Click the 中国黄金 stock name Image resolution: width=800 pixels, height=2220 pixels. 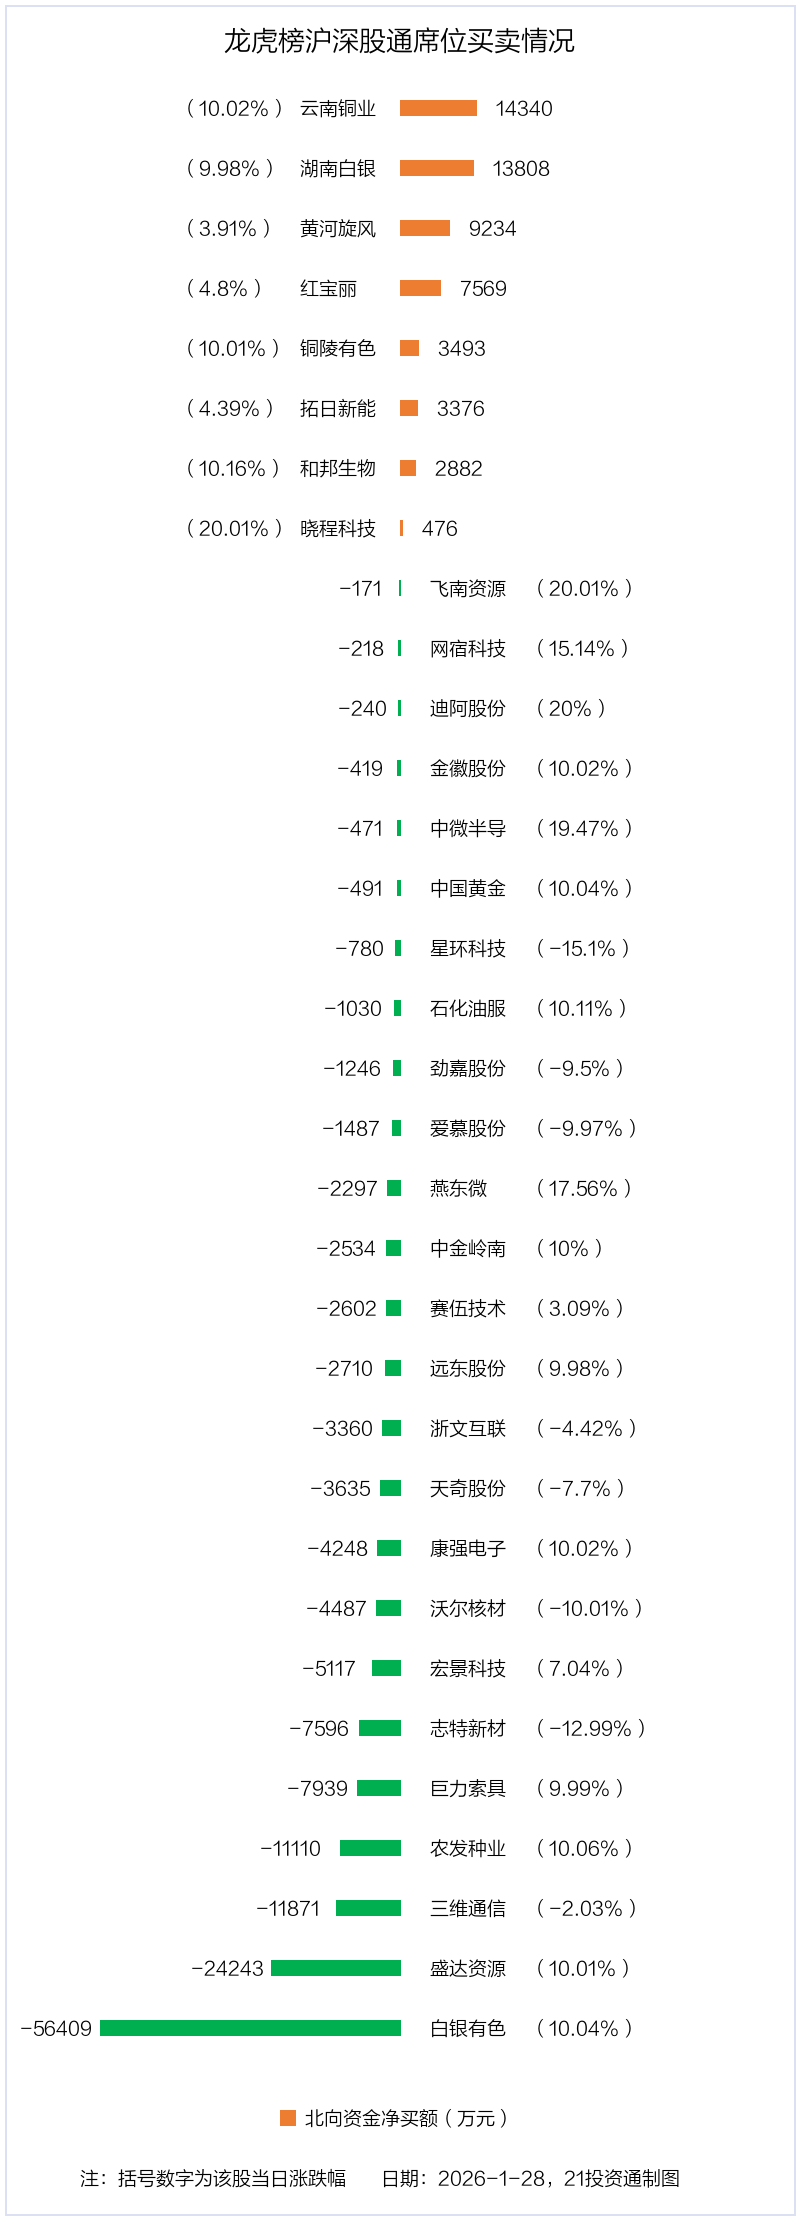(468, 888)
